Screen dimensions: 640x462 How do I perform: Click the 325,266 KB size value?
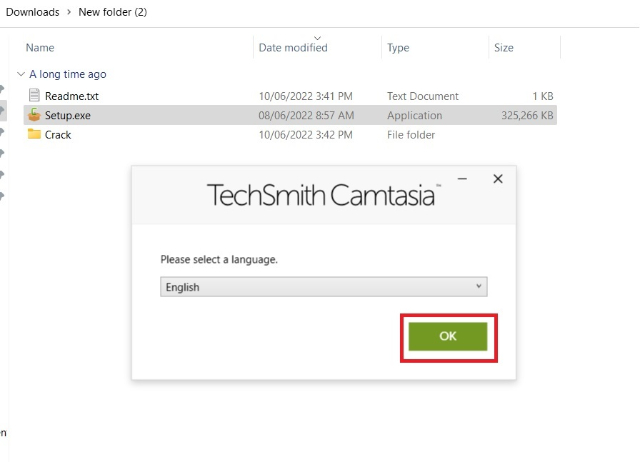(527, 115)
